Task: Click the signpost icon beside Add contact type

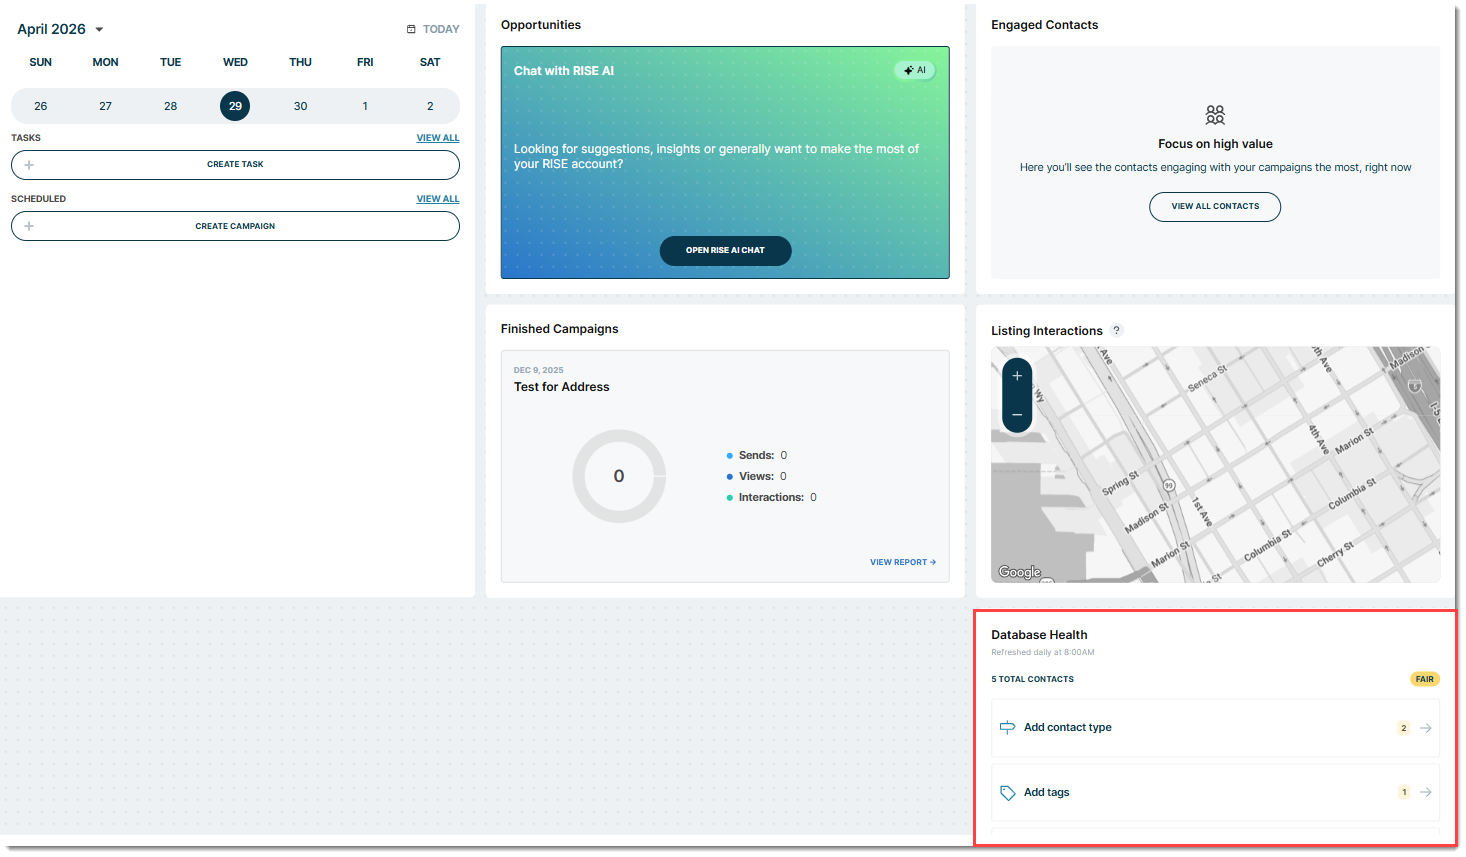Action: tap(1008, 728)
